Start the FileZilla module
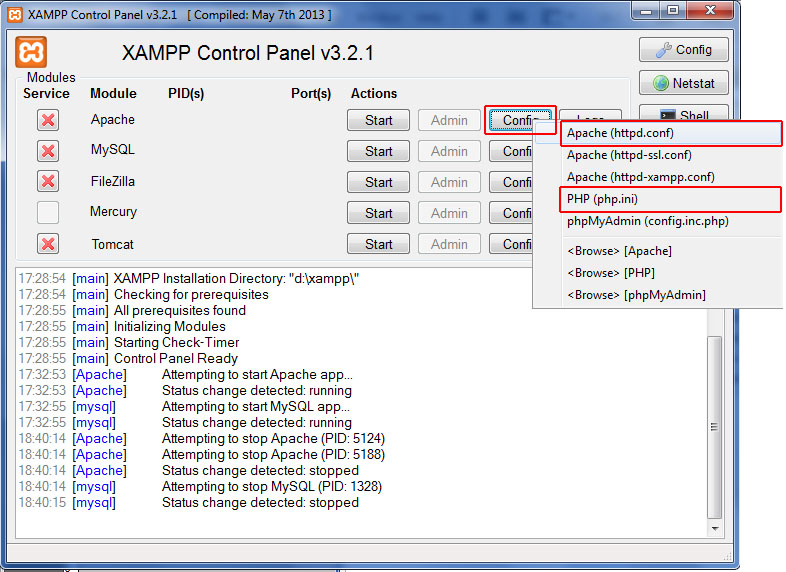Image resolution: width=786 pixels, height=572 pixels. pyautogui.click(x=378, y=182)
